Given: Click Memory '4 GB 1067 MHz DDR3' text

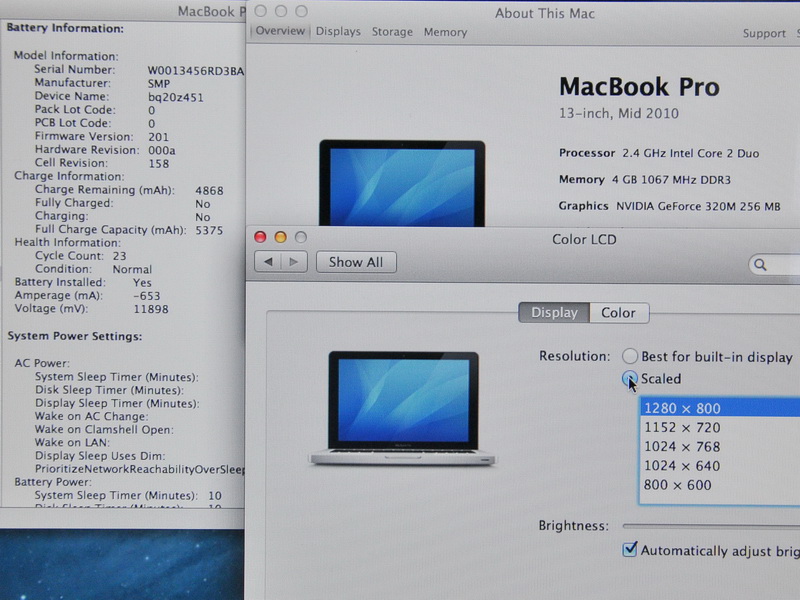Looking at the screenshot, I should pyautogui.click(x=671, y=180).
